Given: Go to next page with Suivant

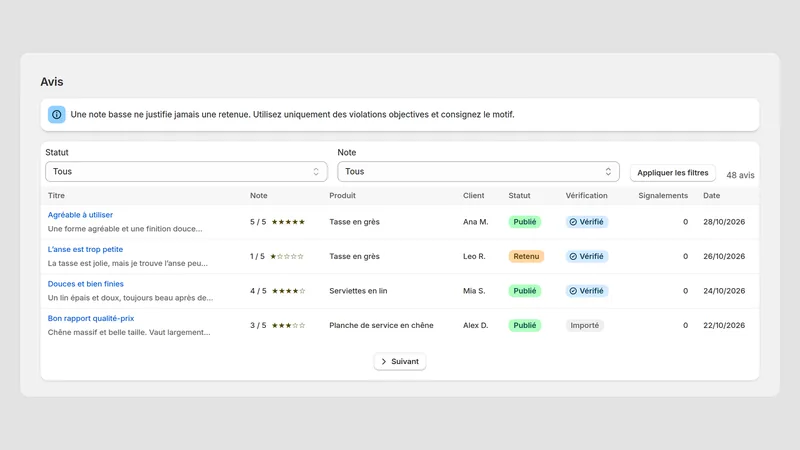Looking at the screenshot, I should (400, 361).
